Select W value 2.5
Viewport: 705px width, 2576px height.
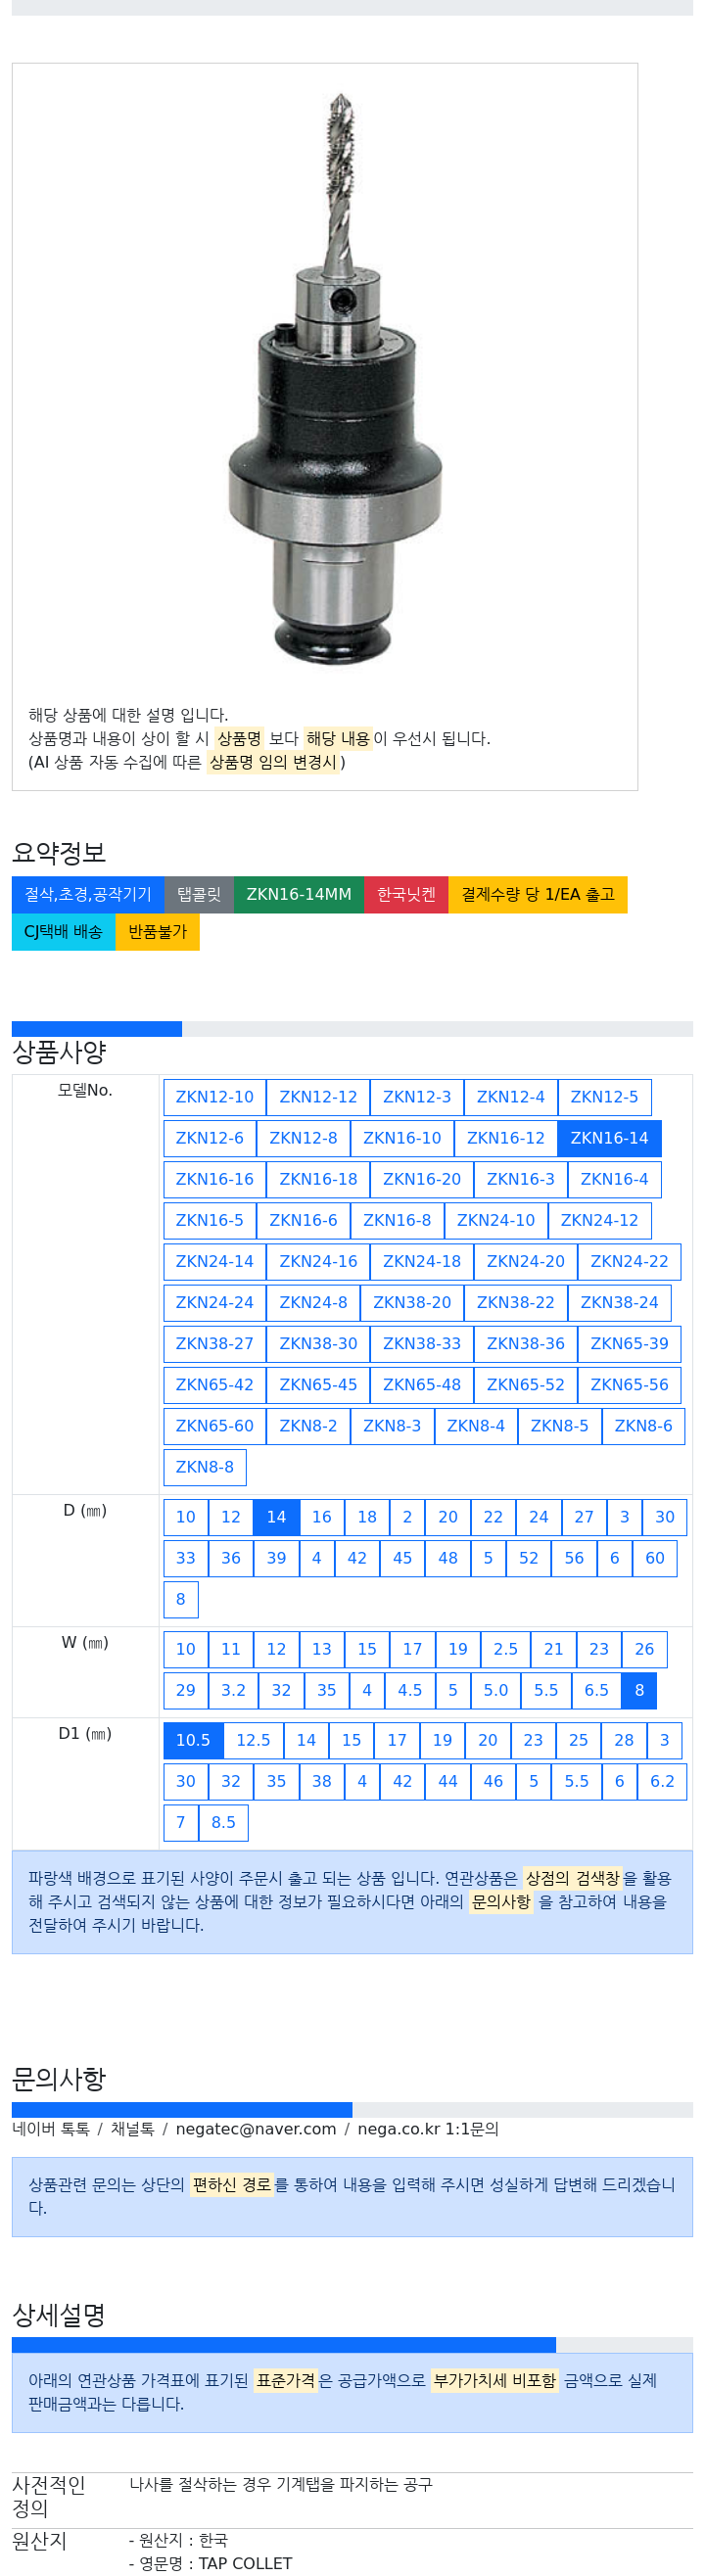click(x=505, y=1649)
